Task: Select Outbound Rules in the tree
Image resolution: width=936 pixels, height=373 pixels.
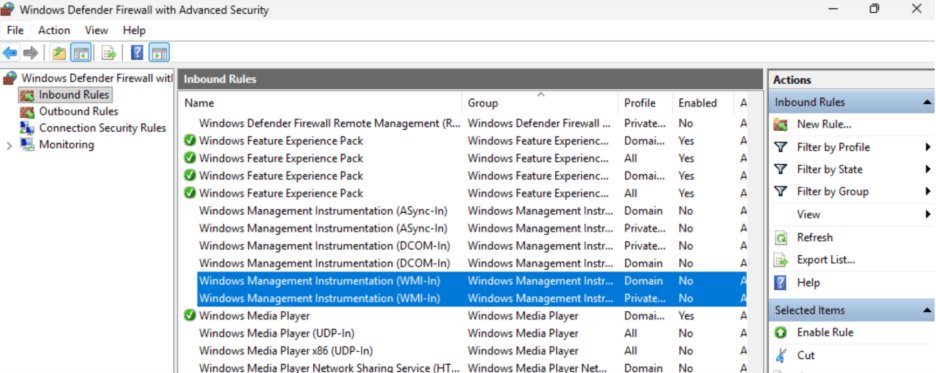Action: coord(79,112)
